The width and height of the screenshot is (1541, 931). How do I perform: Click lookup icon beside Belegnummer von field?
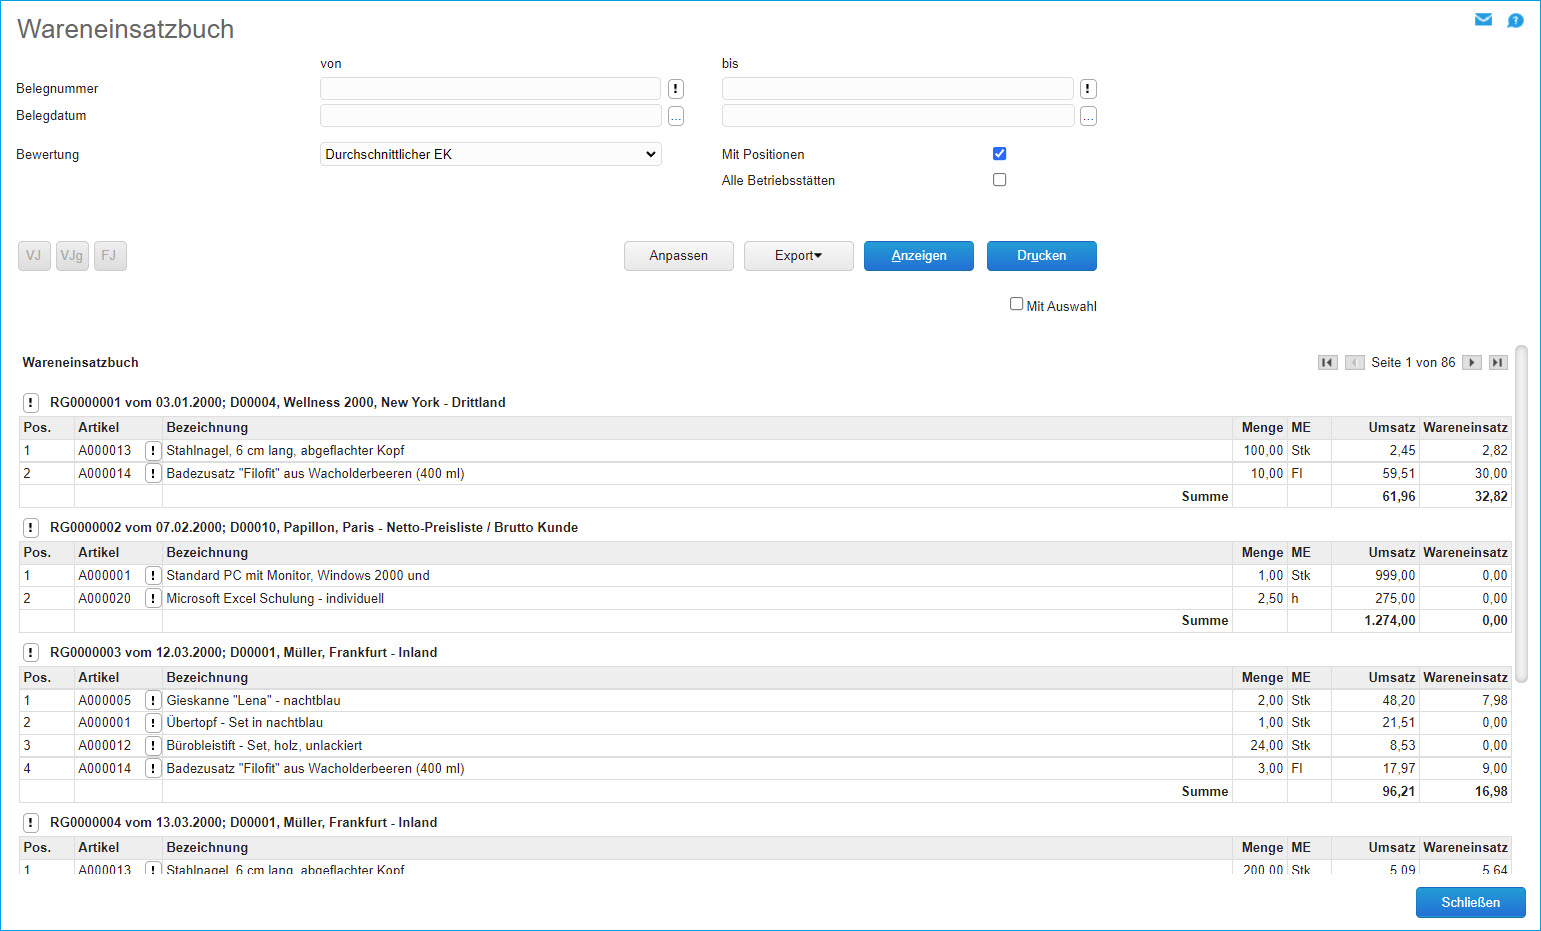point(676,89)
